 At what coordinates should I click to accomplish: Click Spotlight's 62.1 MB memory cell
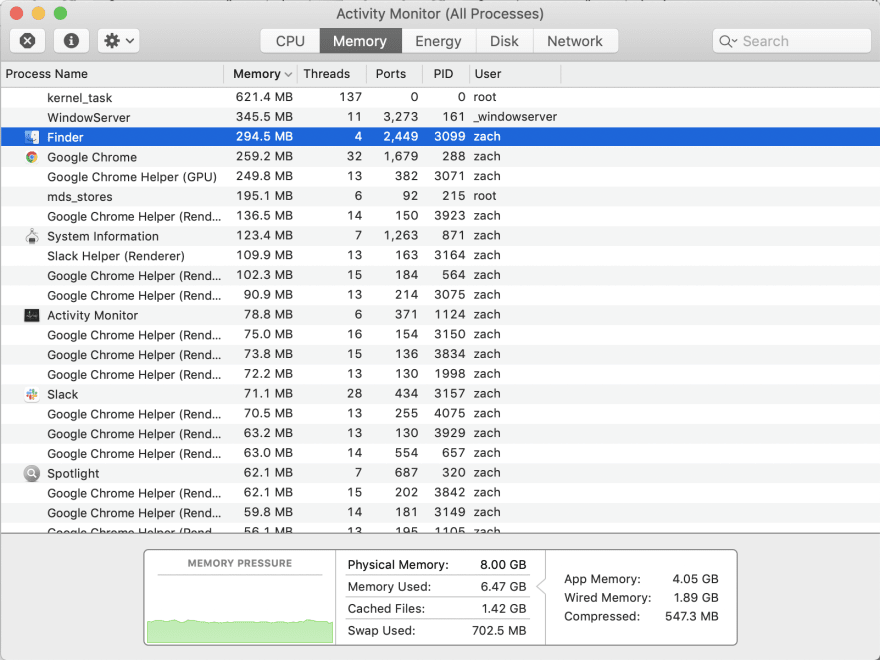click(x=268, y=473)
